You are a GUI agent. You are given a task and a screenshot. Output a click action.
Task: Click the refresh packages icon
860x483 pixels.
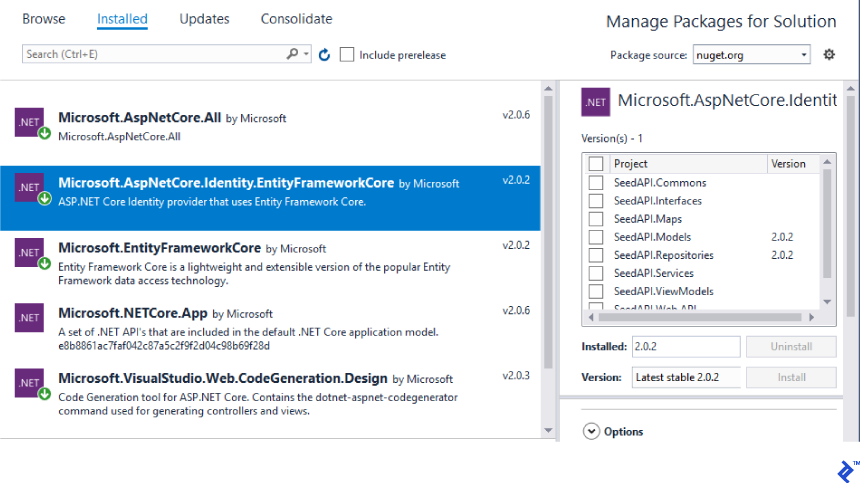(324, 55)
